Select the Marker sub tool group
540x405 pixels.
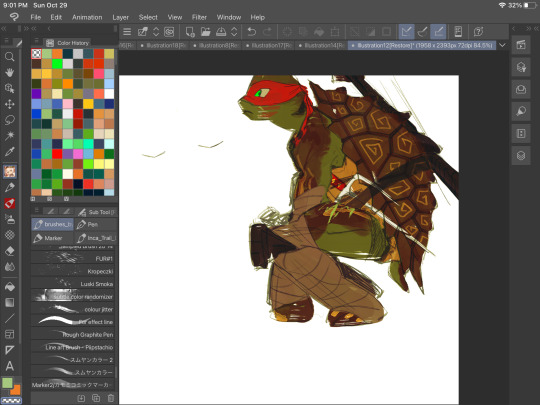coord(52,238)
